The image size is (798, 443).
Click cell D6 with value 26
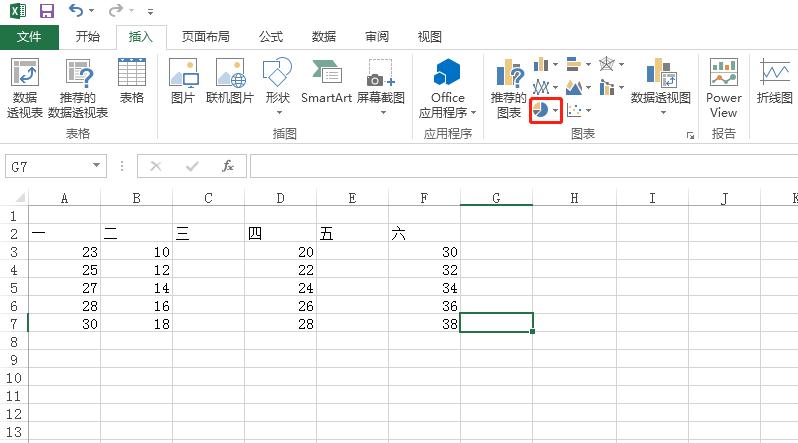click(x=280, y=306)
